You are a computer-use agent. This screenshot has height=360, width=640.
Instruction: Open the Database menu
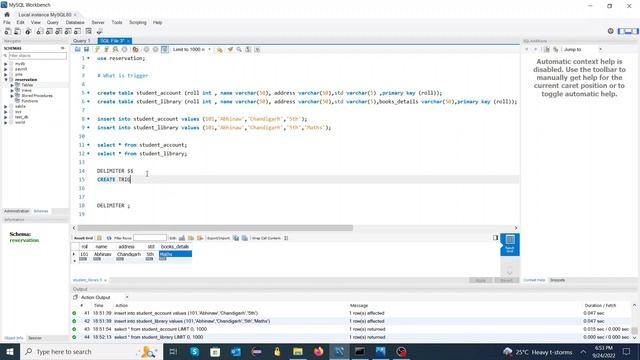(75, 22)
